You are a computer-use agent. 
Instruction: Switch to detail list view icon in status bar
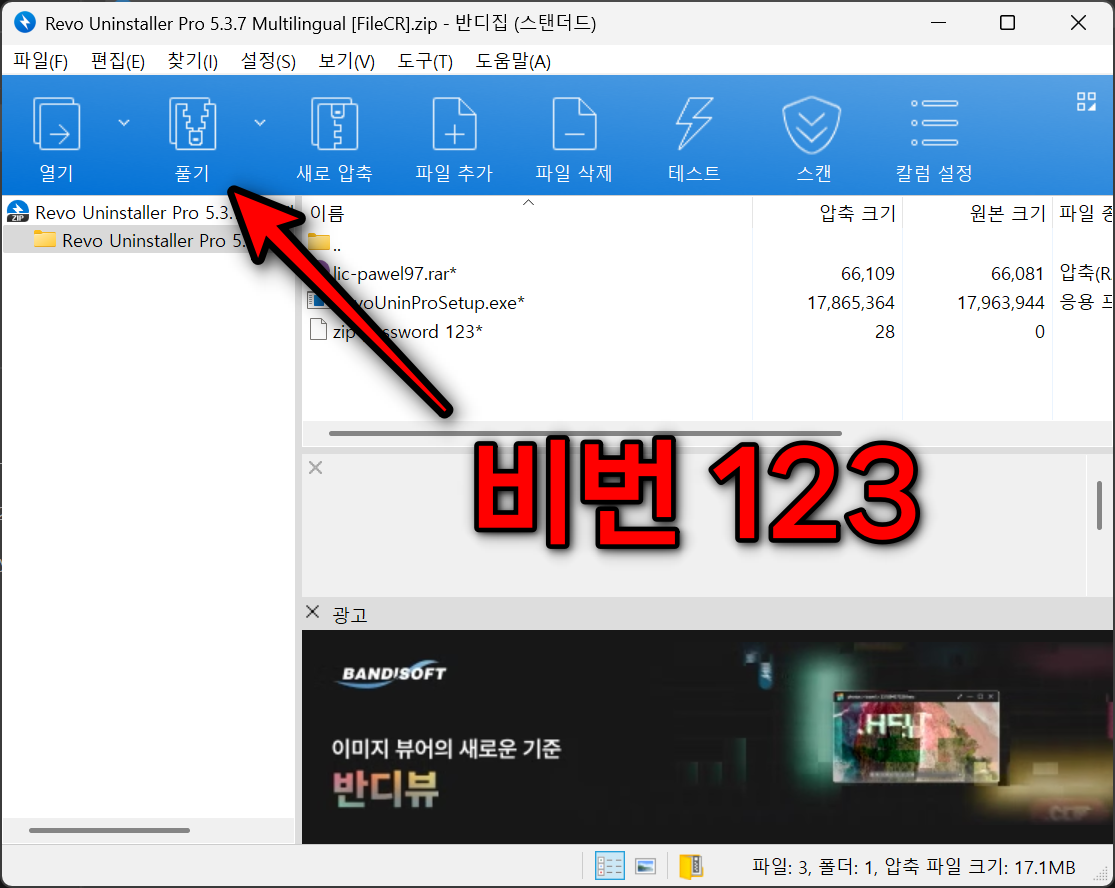click(609, 865)
